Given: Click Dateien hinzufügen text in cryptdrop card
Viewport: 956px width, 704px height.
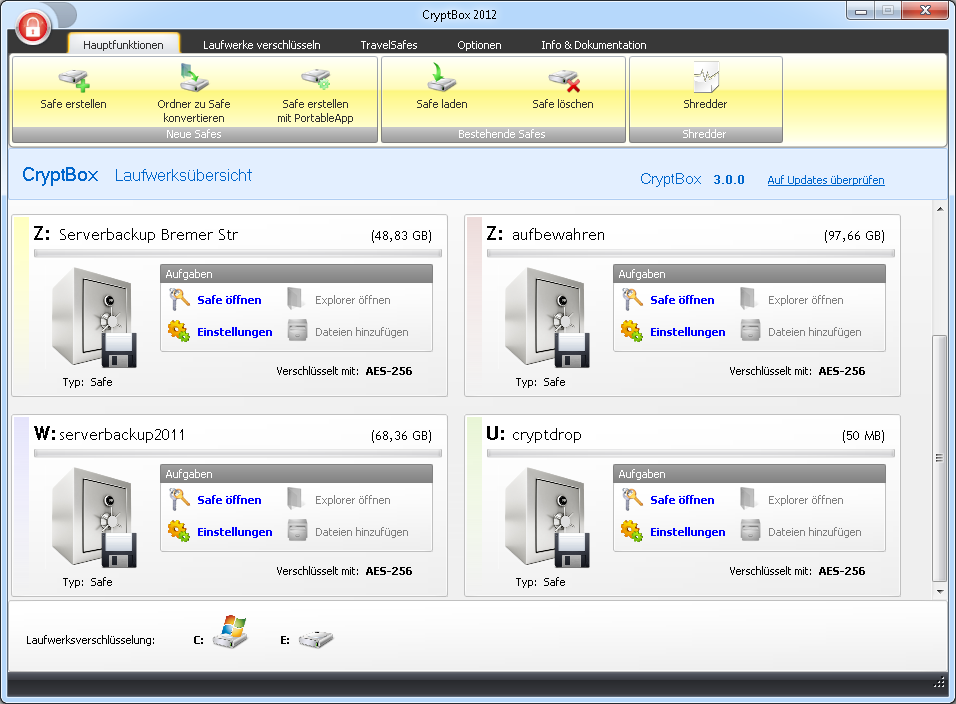Looking at the screenshot, I should tap(815, 532).
